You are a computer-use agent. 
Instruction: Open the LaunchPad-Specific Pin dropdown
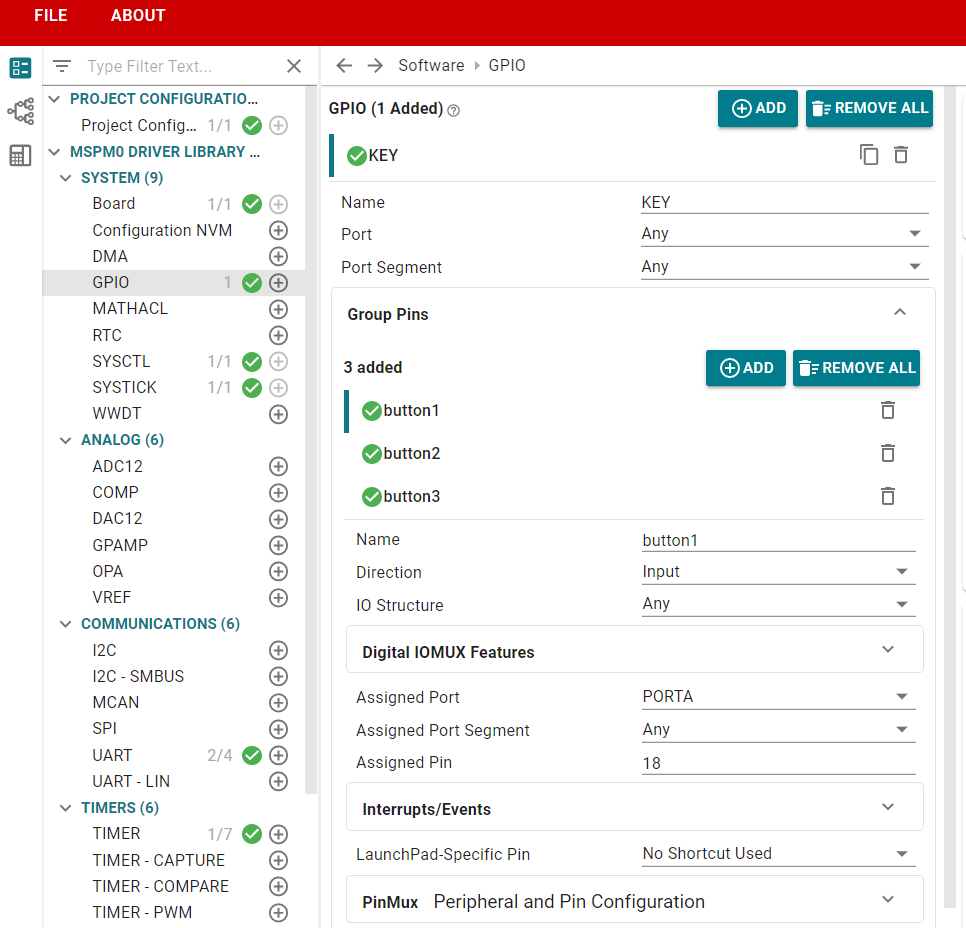[778, 854]
